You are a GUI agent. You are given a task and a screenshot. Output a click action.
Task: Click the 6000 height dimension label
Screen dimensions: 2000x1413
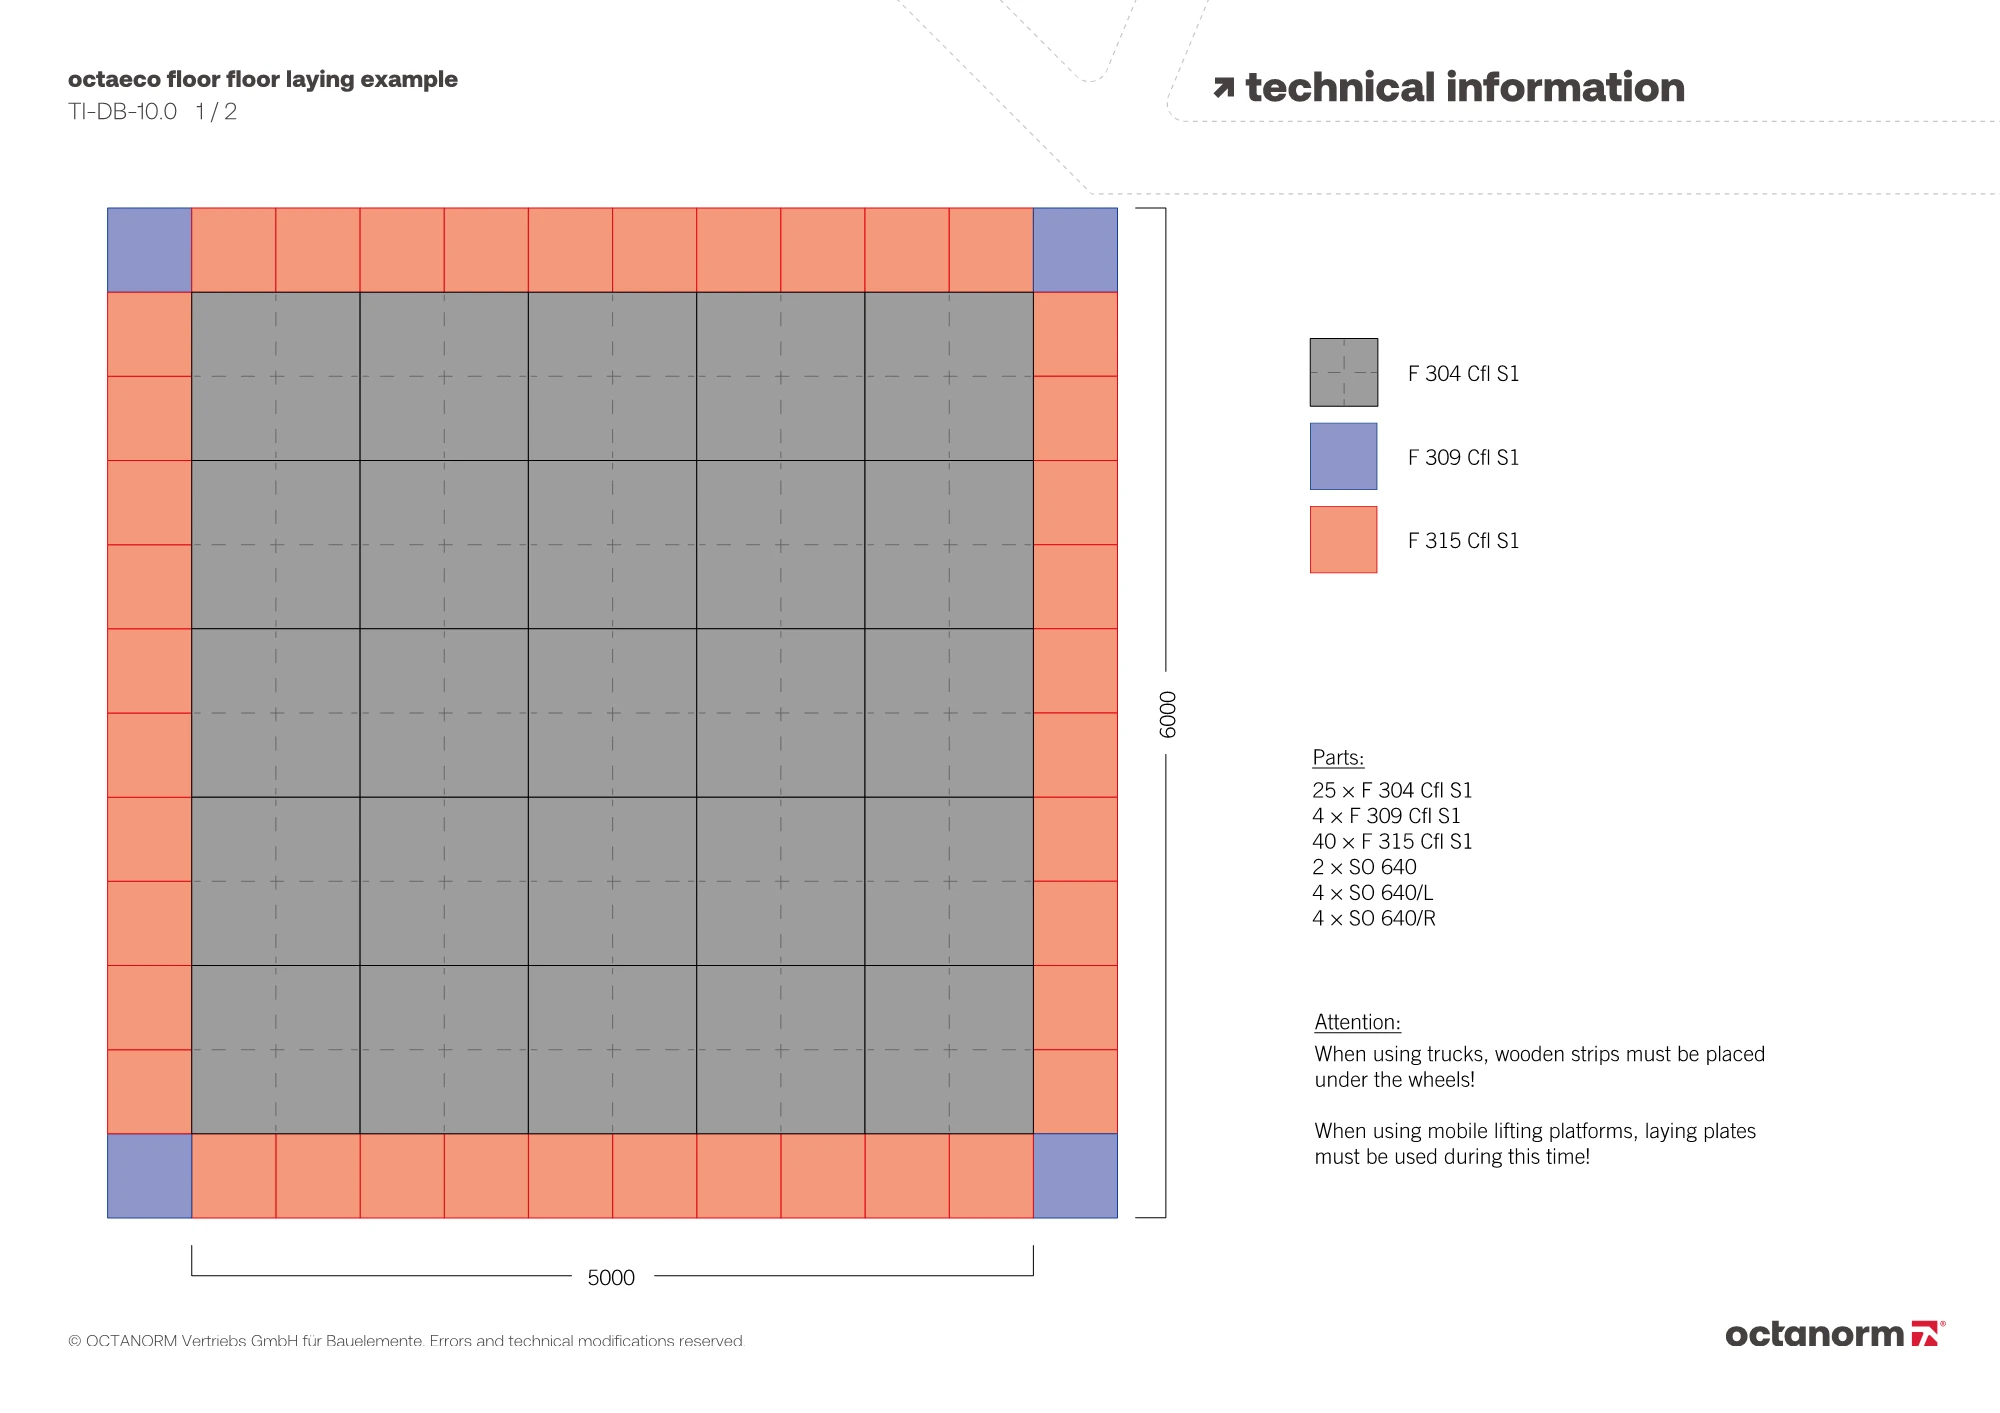1168,714
